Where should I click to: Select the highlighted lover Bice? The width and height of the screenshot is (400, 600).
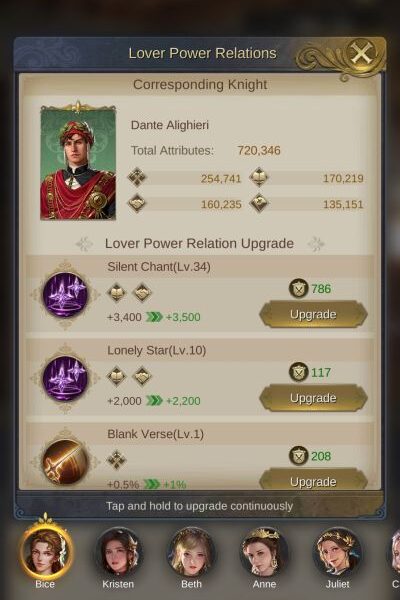(46, 552)
